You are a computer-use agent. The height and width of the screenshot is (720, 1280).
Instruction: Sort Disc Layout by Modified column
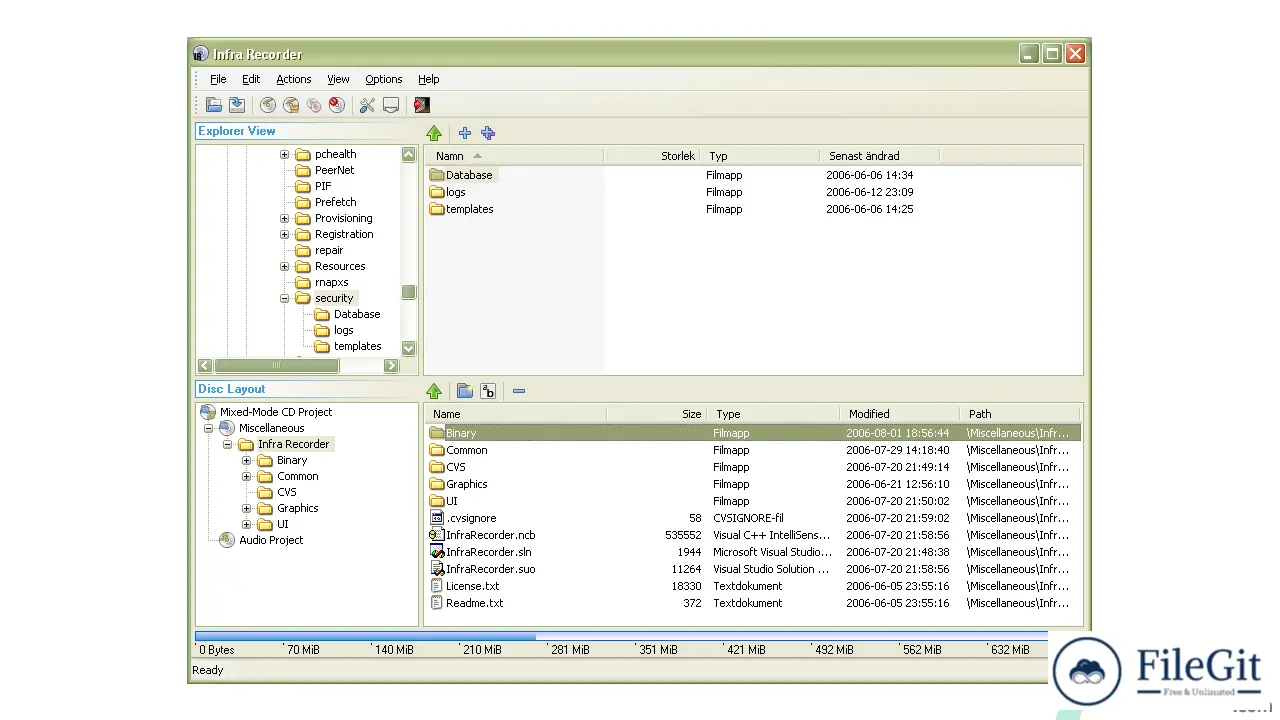[x=900, y=414]
